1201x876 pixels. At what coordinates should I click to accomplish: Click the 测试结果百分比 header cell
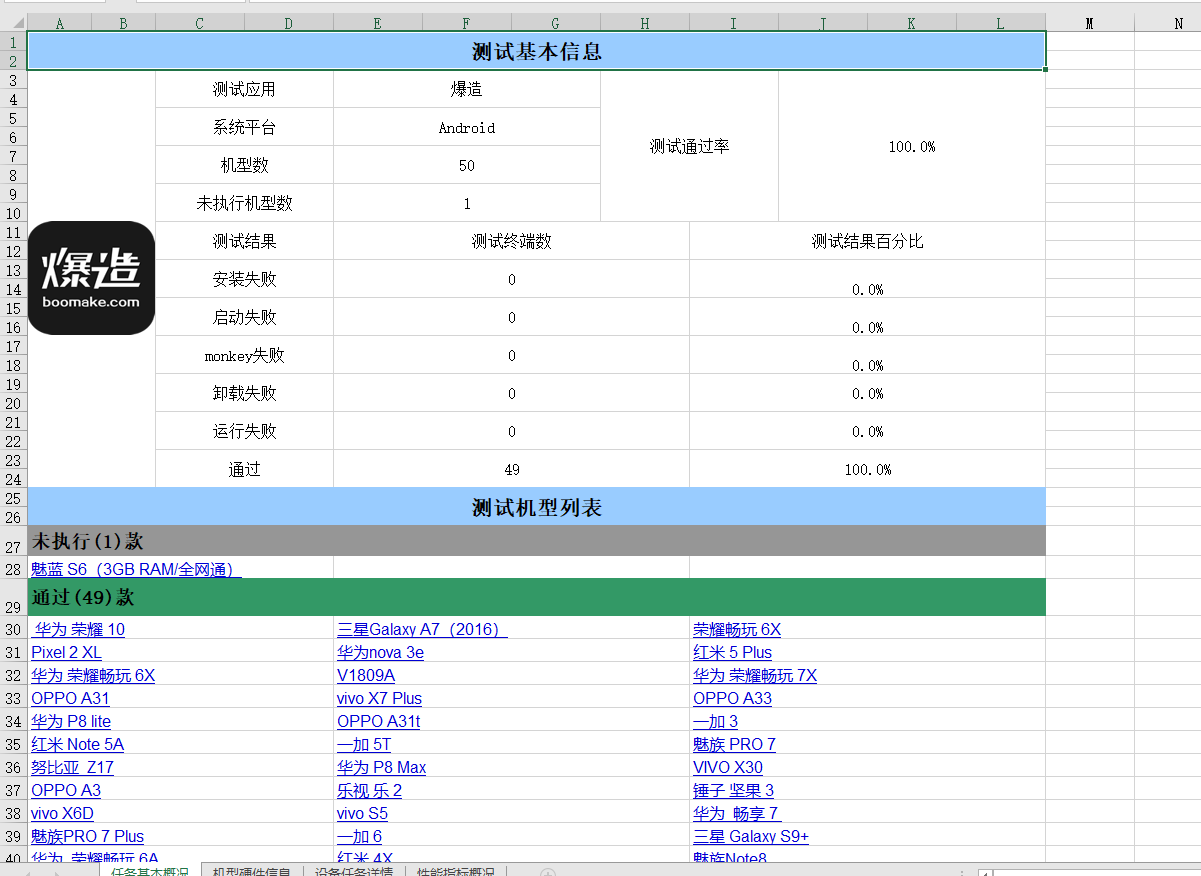pyautogui.click(x=867, y=241)
